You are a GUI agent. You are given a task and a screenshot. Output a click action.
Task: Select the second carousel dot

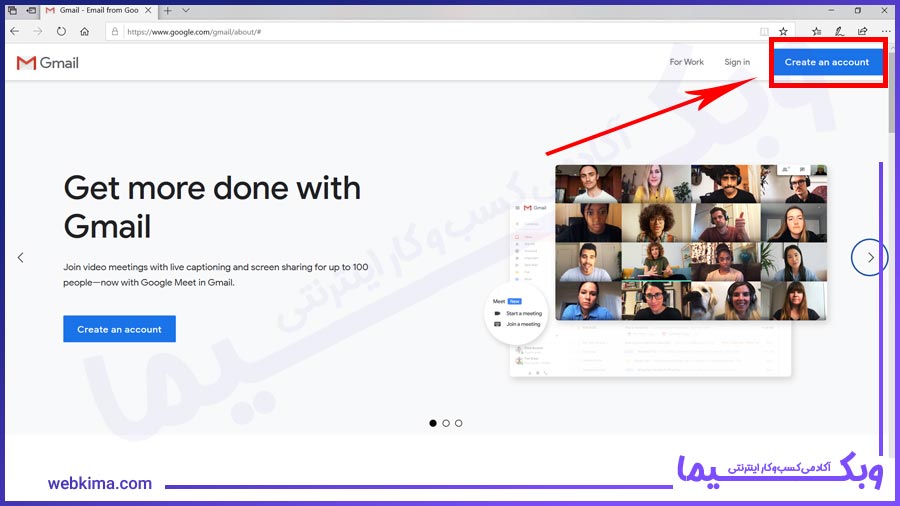click(x=446, y=423)
